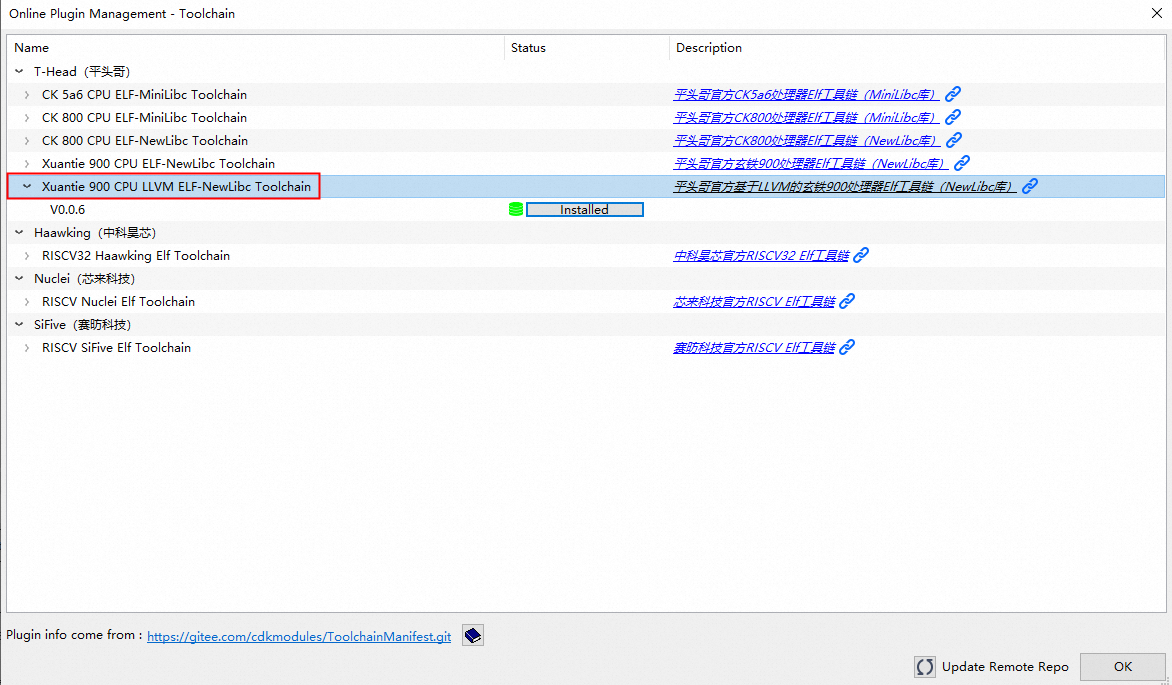This screenshot has width=1172, height=685.
Task: Click link icon beside CK 5a6 MiniLibc description
Action: [x=954, y=94]
